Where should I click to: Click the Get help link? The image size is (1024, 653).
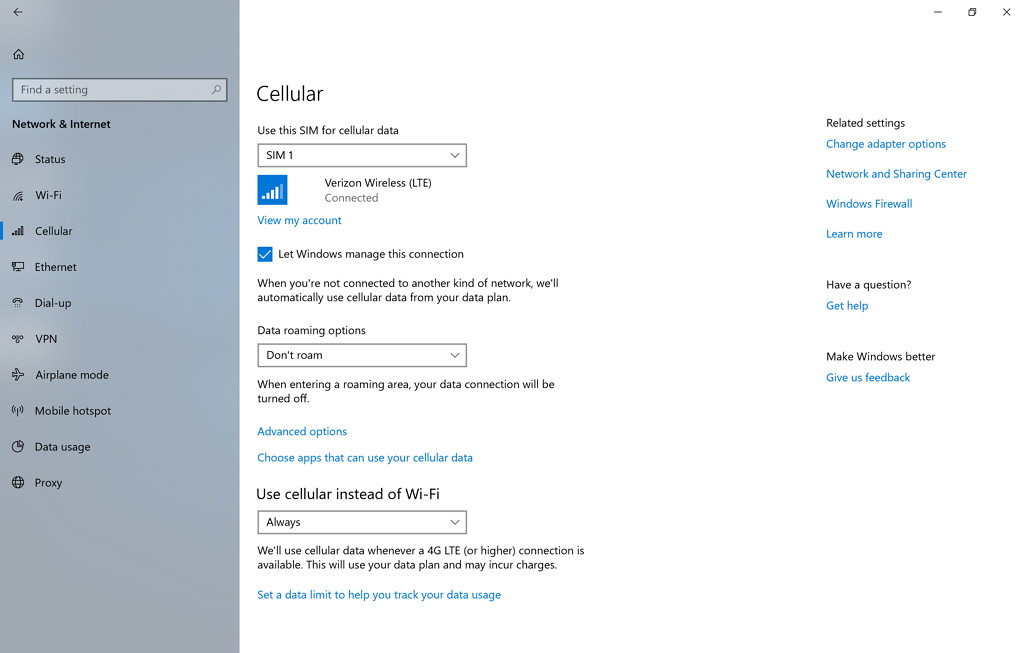[x=847, y=306]
